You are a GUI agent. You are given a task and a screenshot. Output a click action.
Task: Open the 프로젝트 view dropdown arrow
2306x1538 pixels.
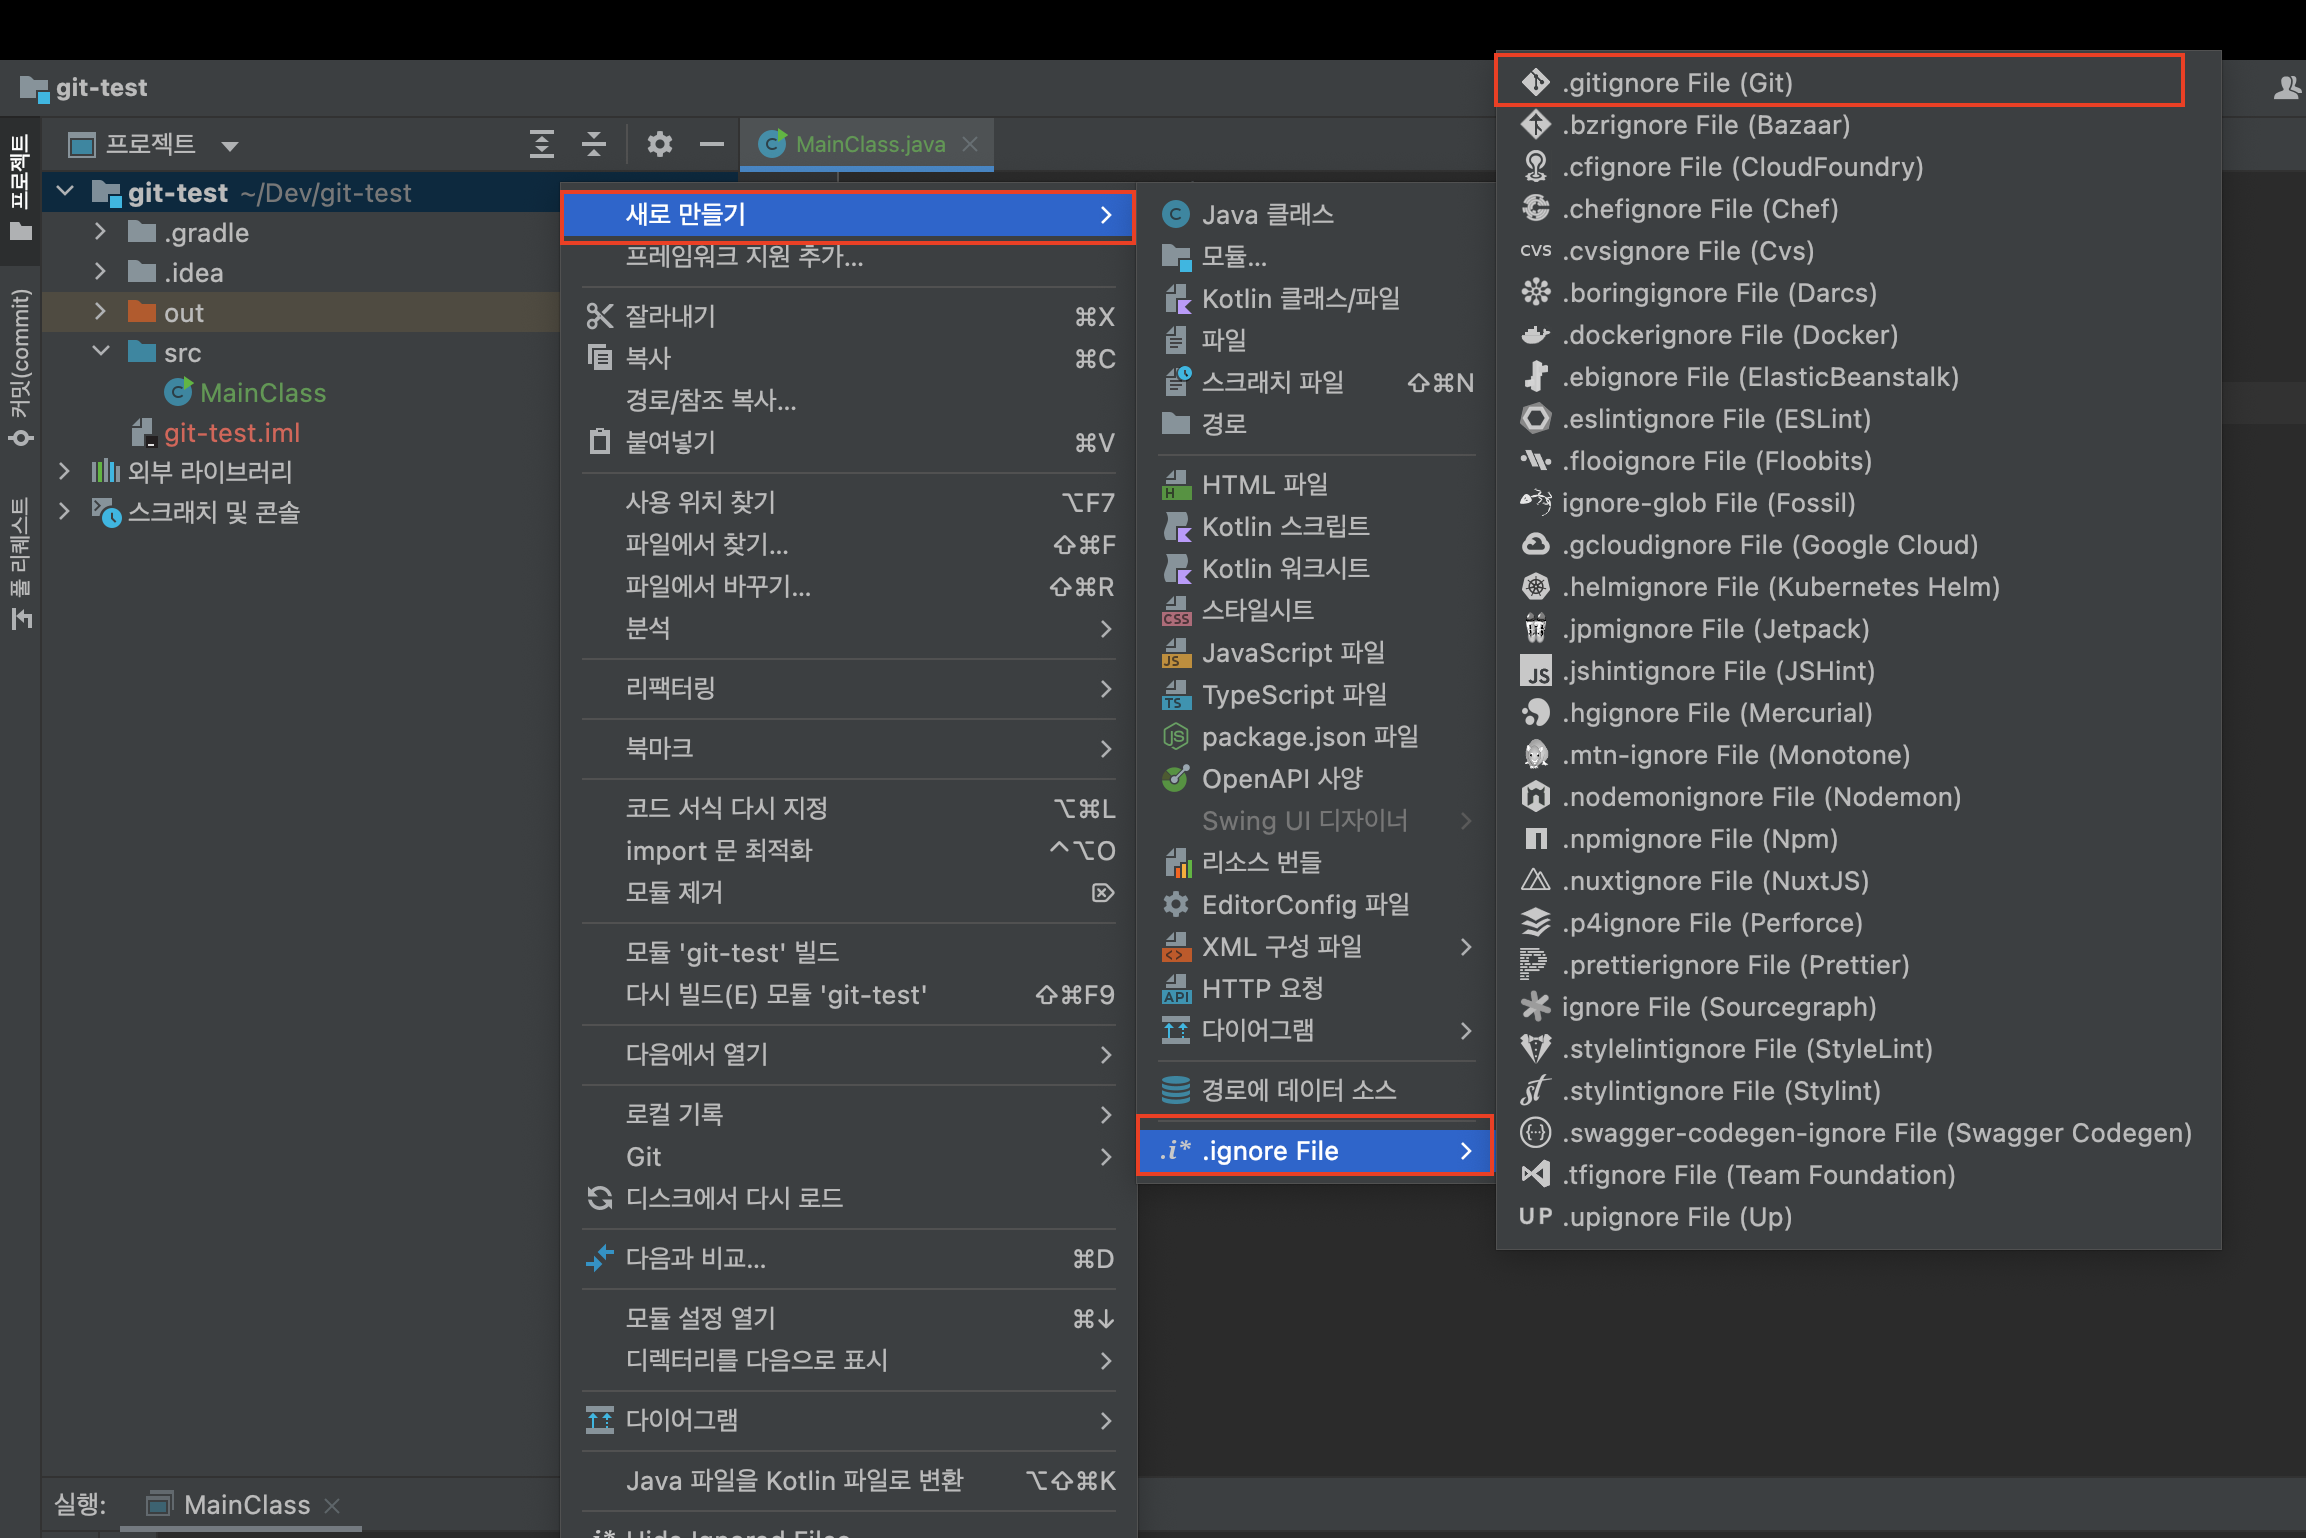point(230,146)
